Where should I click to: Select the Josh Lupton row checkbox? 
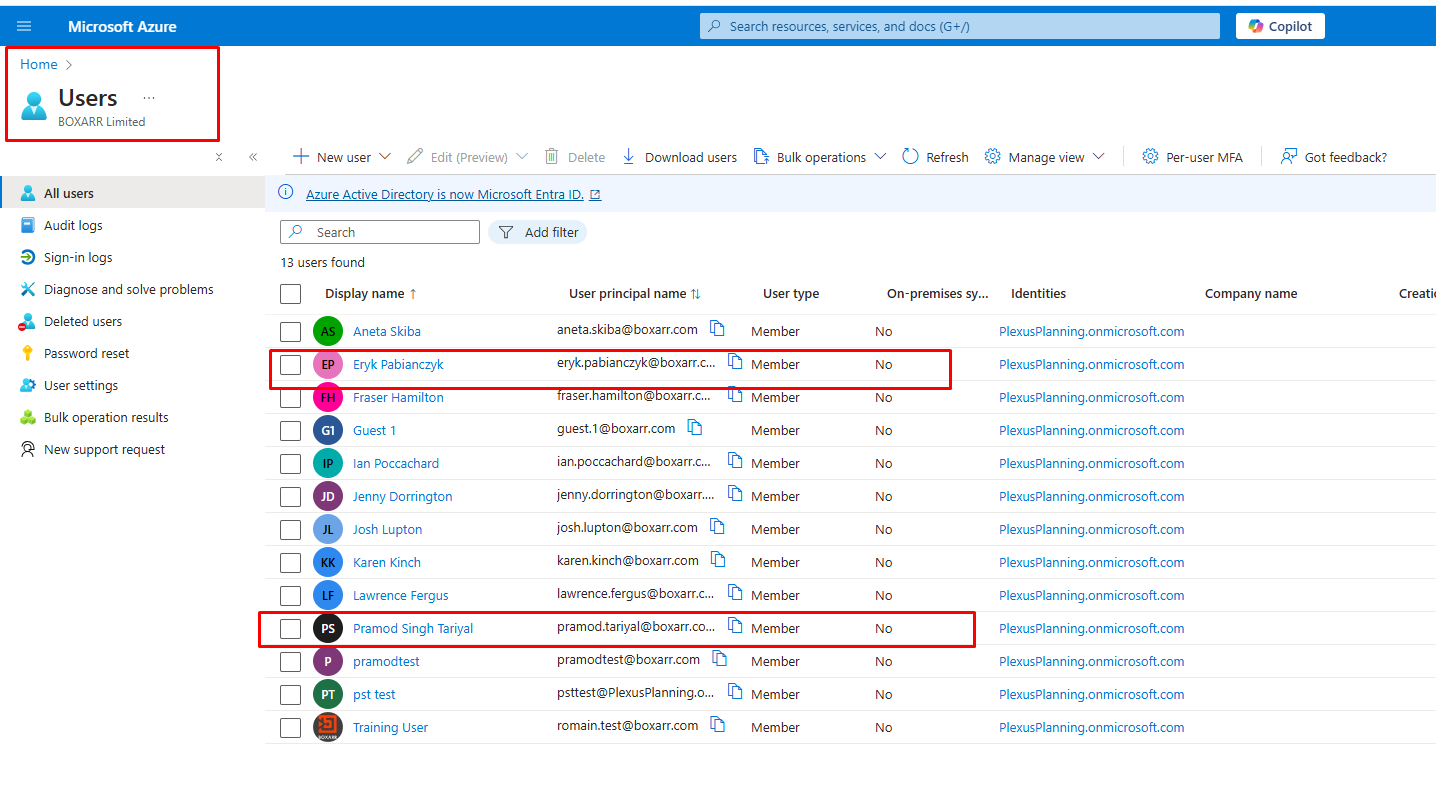pos(290,529)
